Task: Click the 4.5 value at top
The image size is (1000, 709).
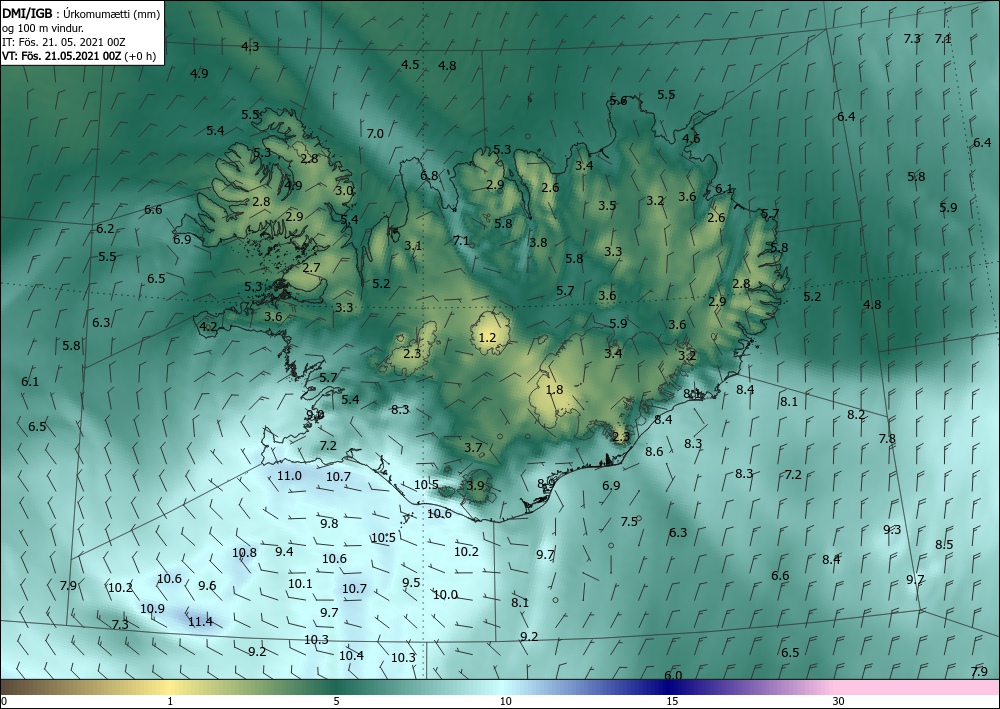Action: [x=410, y=64]
